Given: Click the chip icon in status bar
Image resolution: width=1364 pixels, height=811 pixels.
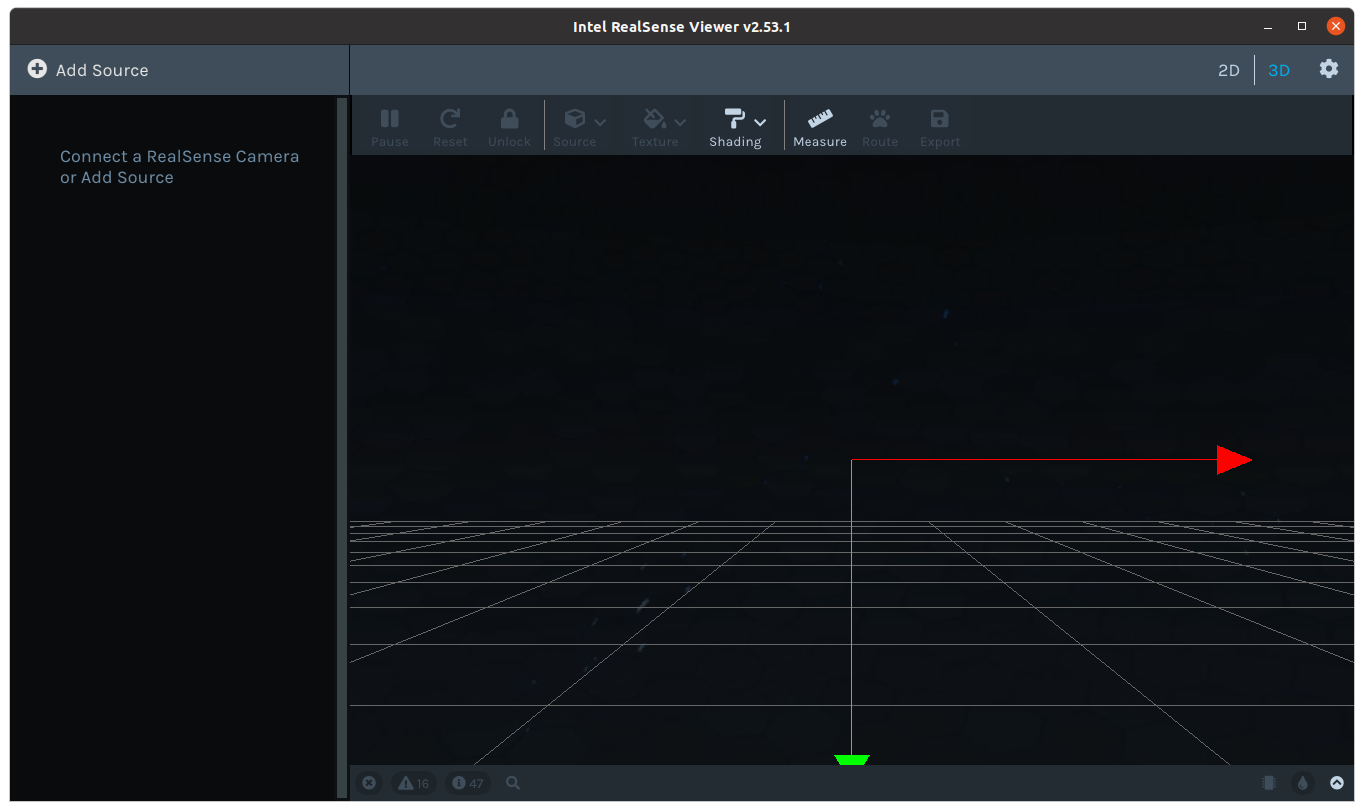Looking at the screenshot, I should coord(1269,783).
